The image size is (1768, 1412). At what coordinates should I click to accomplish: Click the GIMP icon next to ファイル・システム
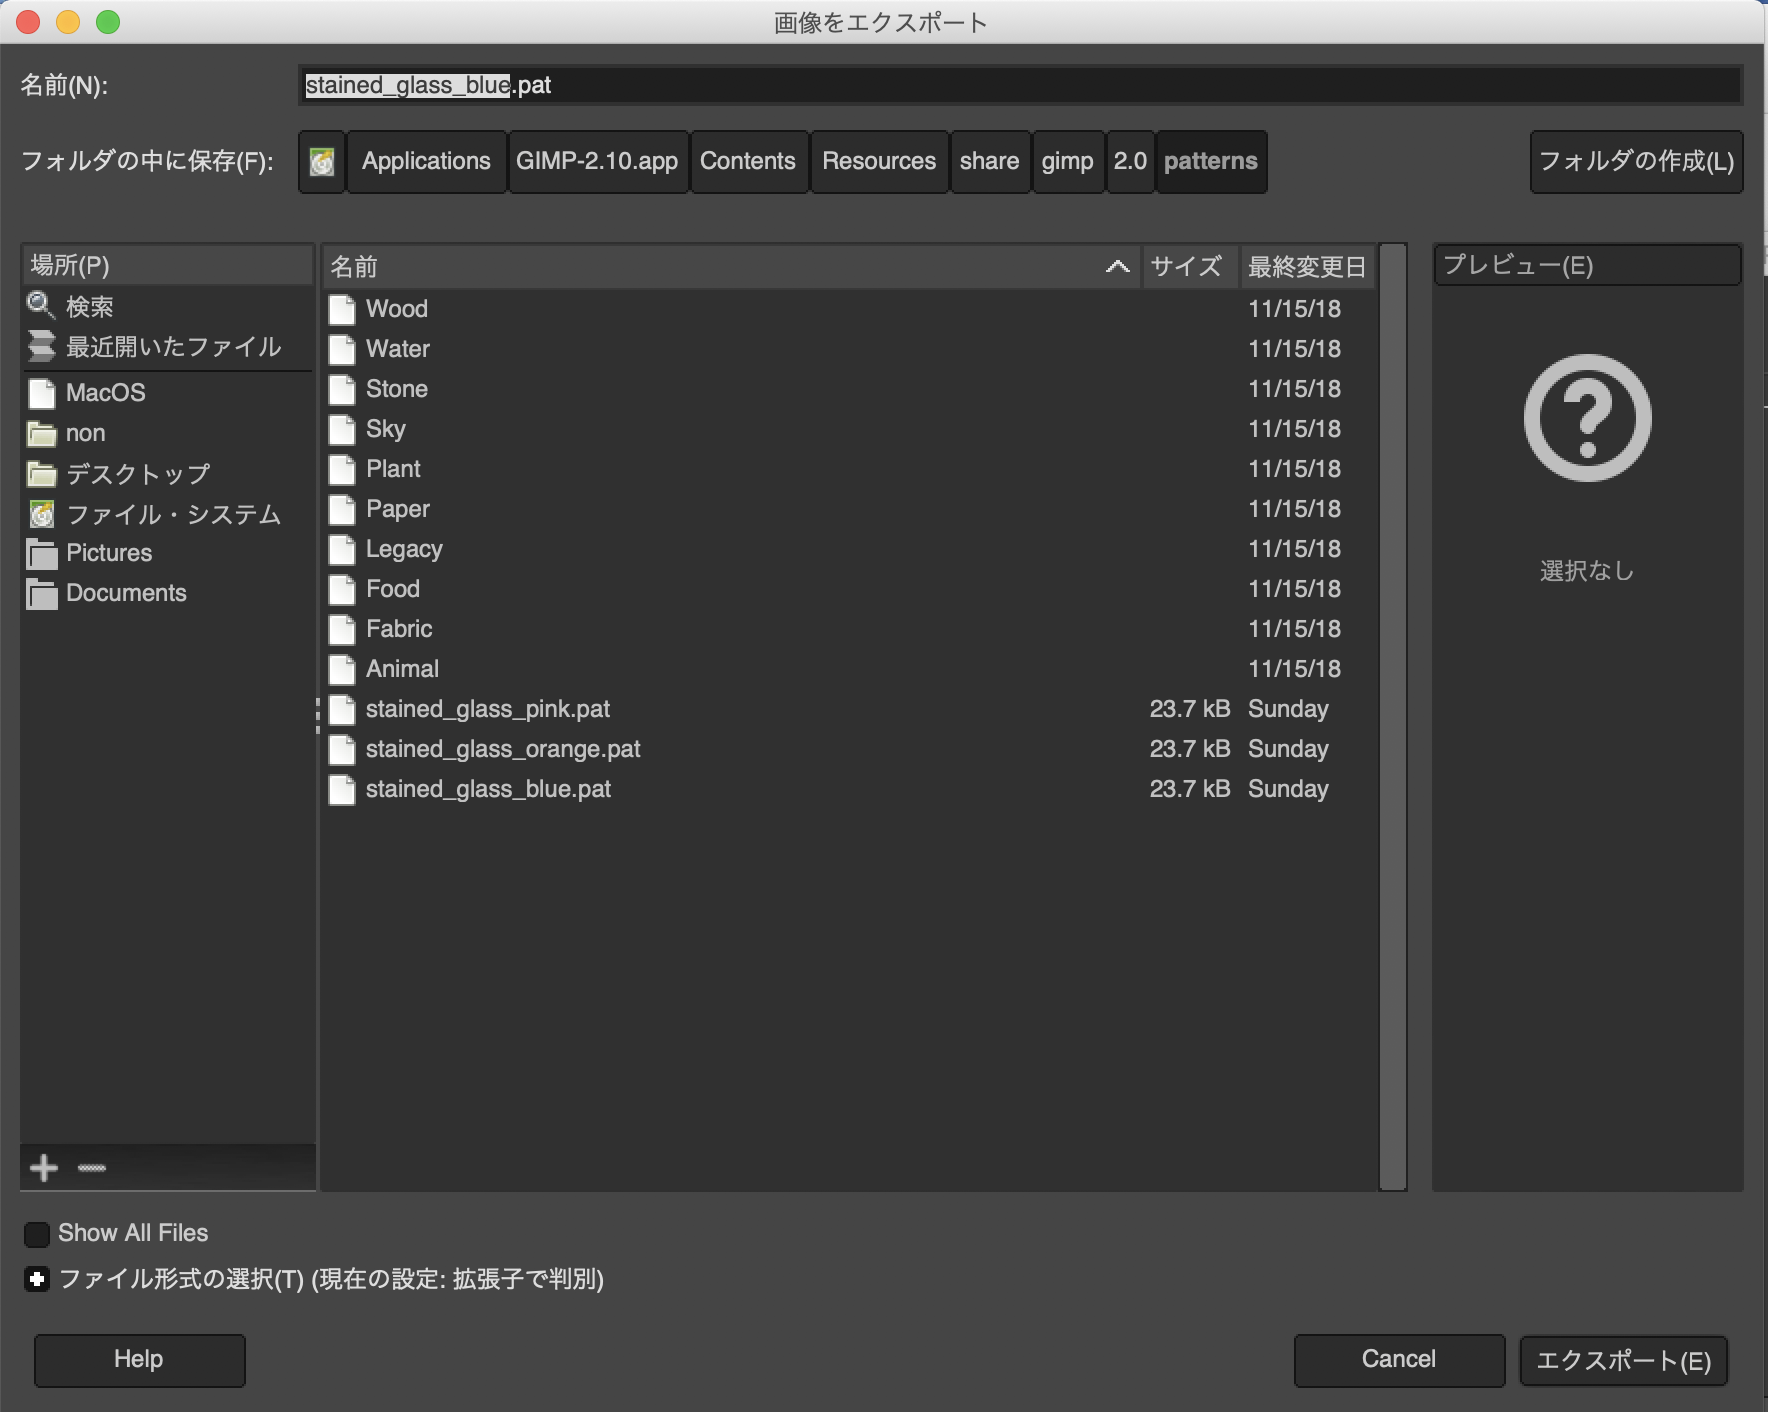click(x=41, y=514)
